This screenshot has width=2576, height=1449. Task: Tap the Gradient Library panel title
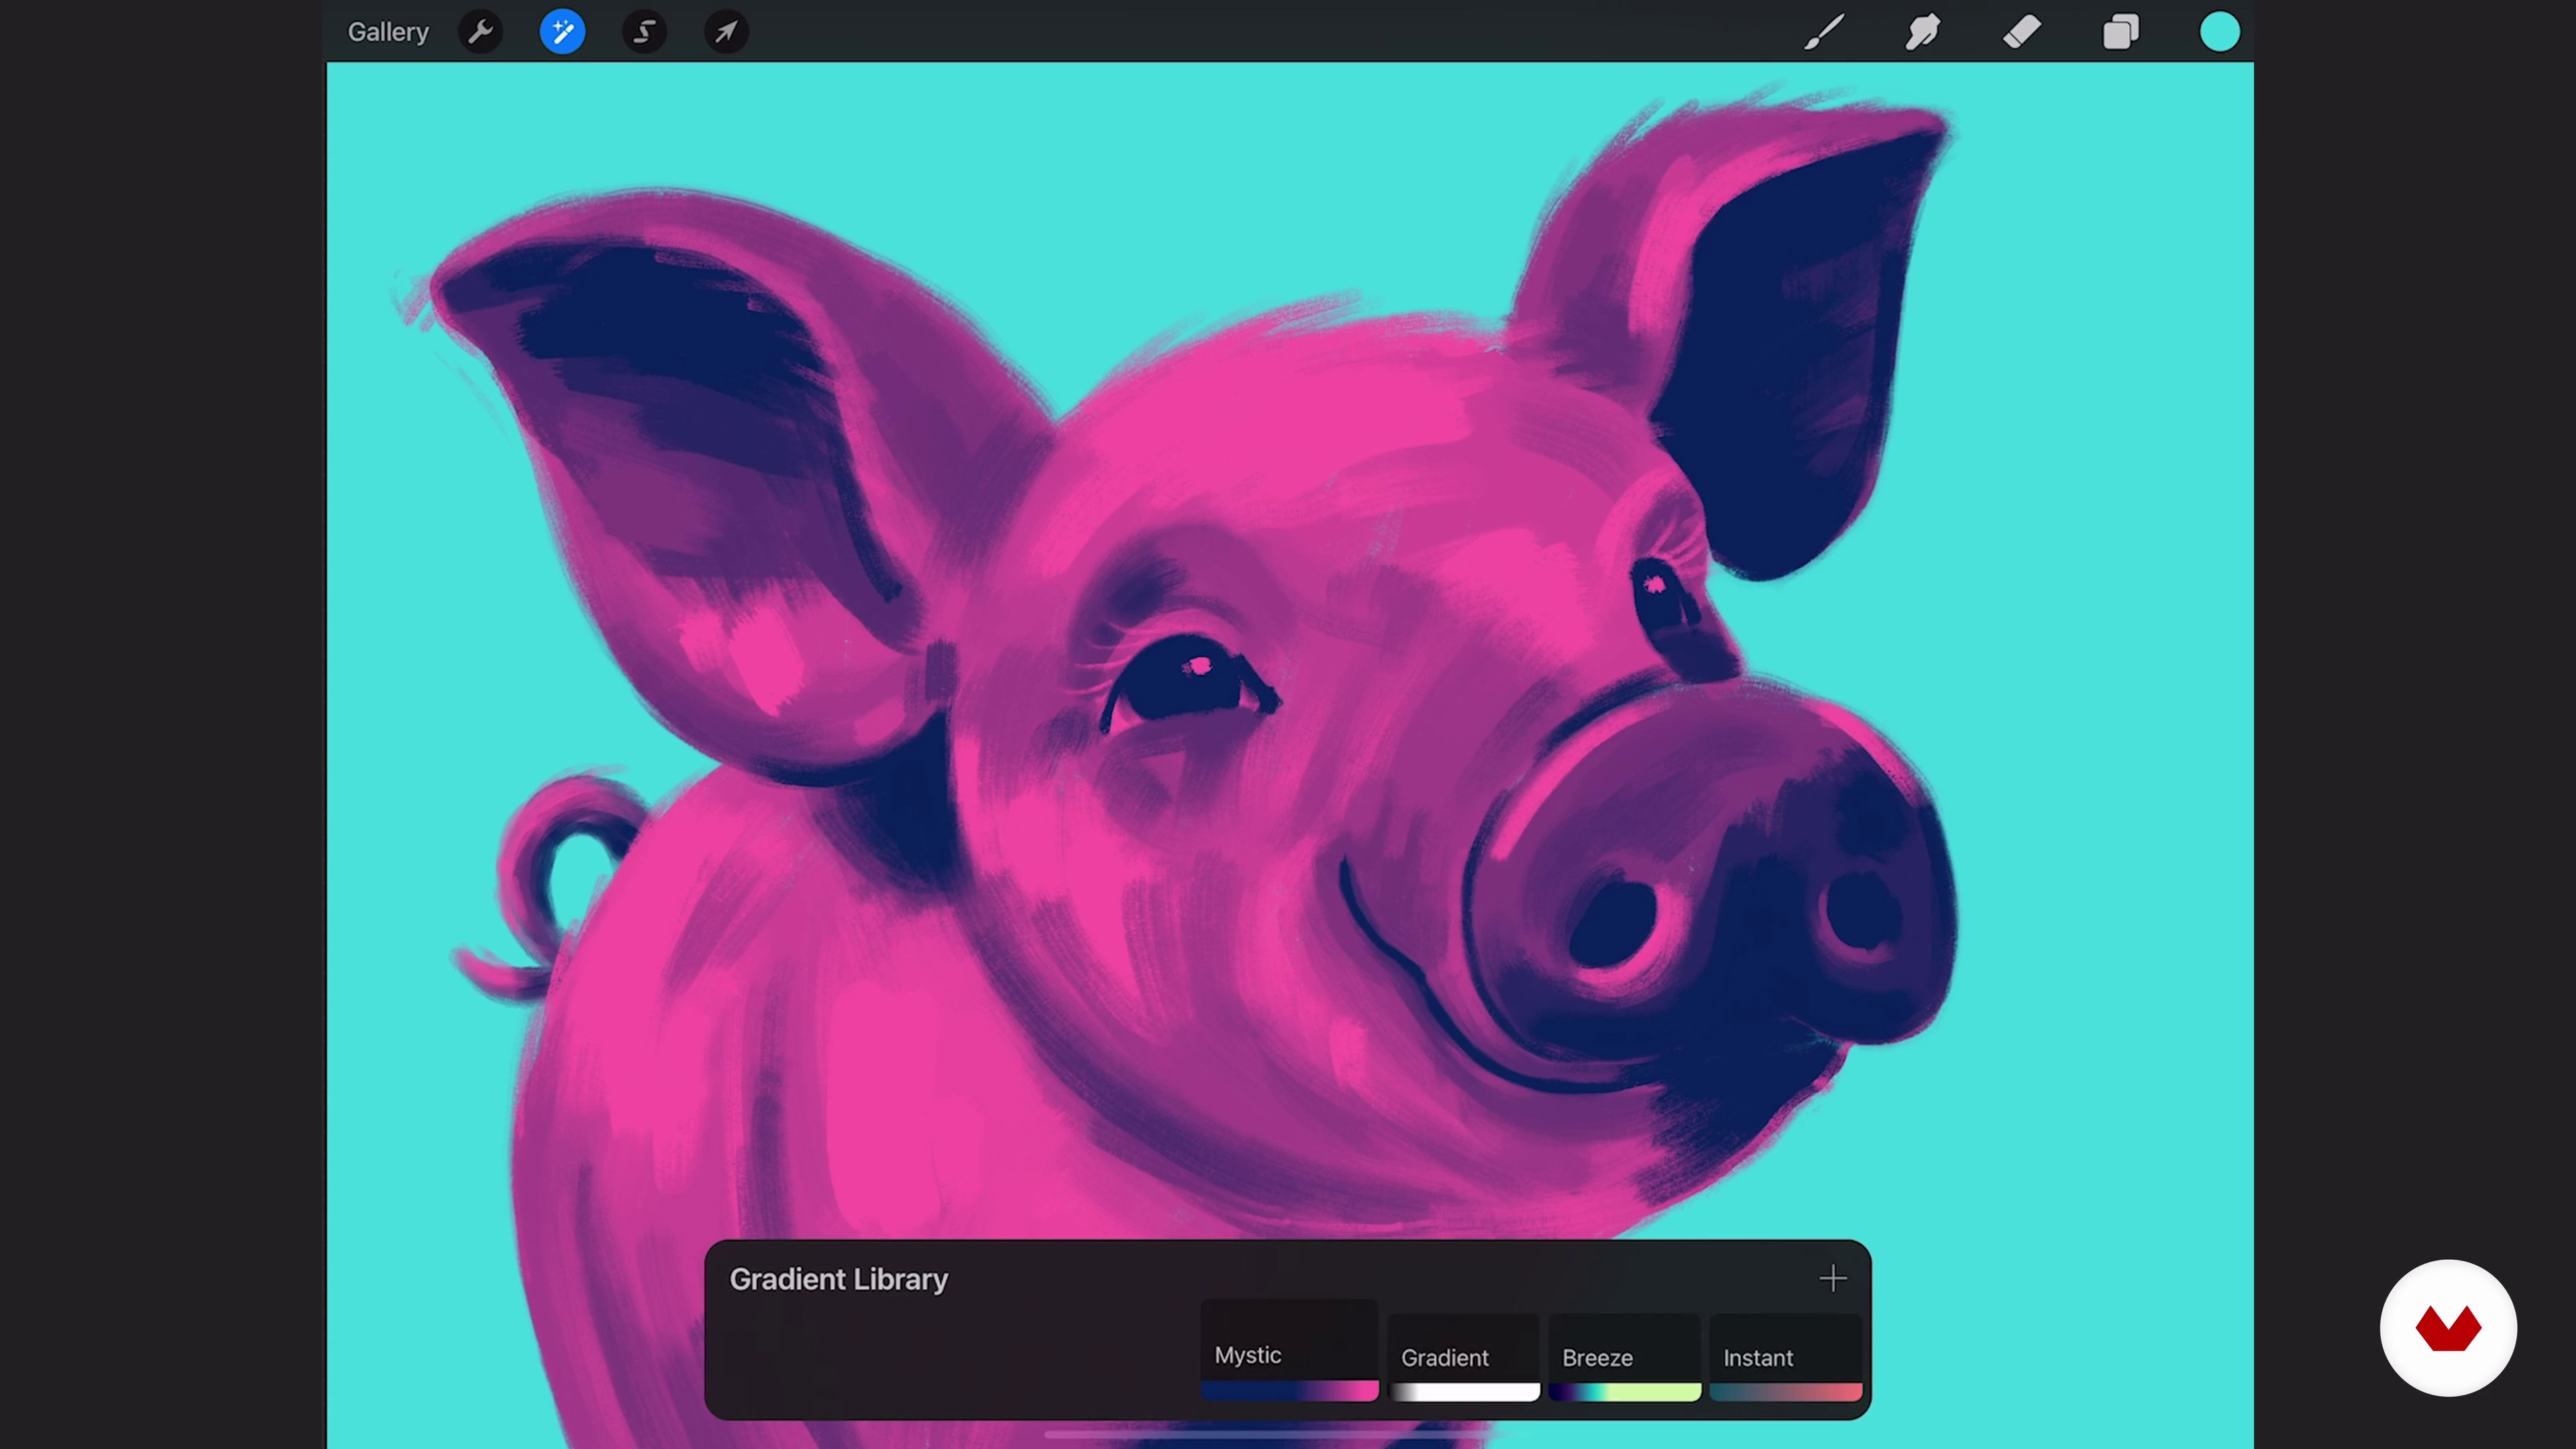[x=838, y=1279]
